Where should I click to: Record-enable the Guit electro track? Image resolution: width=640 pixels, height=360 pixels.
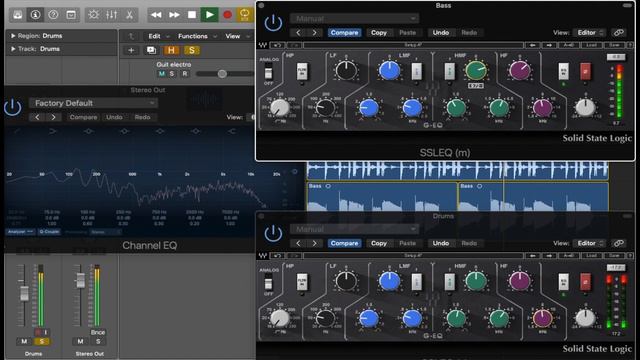[185, 74]
